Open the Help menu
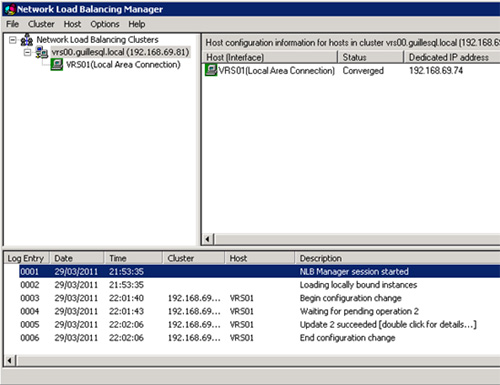Viewport: 500px width, 385px height. coord(137,24)
